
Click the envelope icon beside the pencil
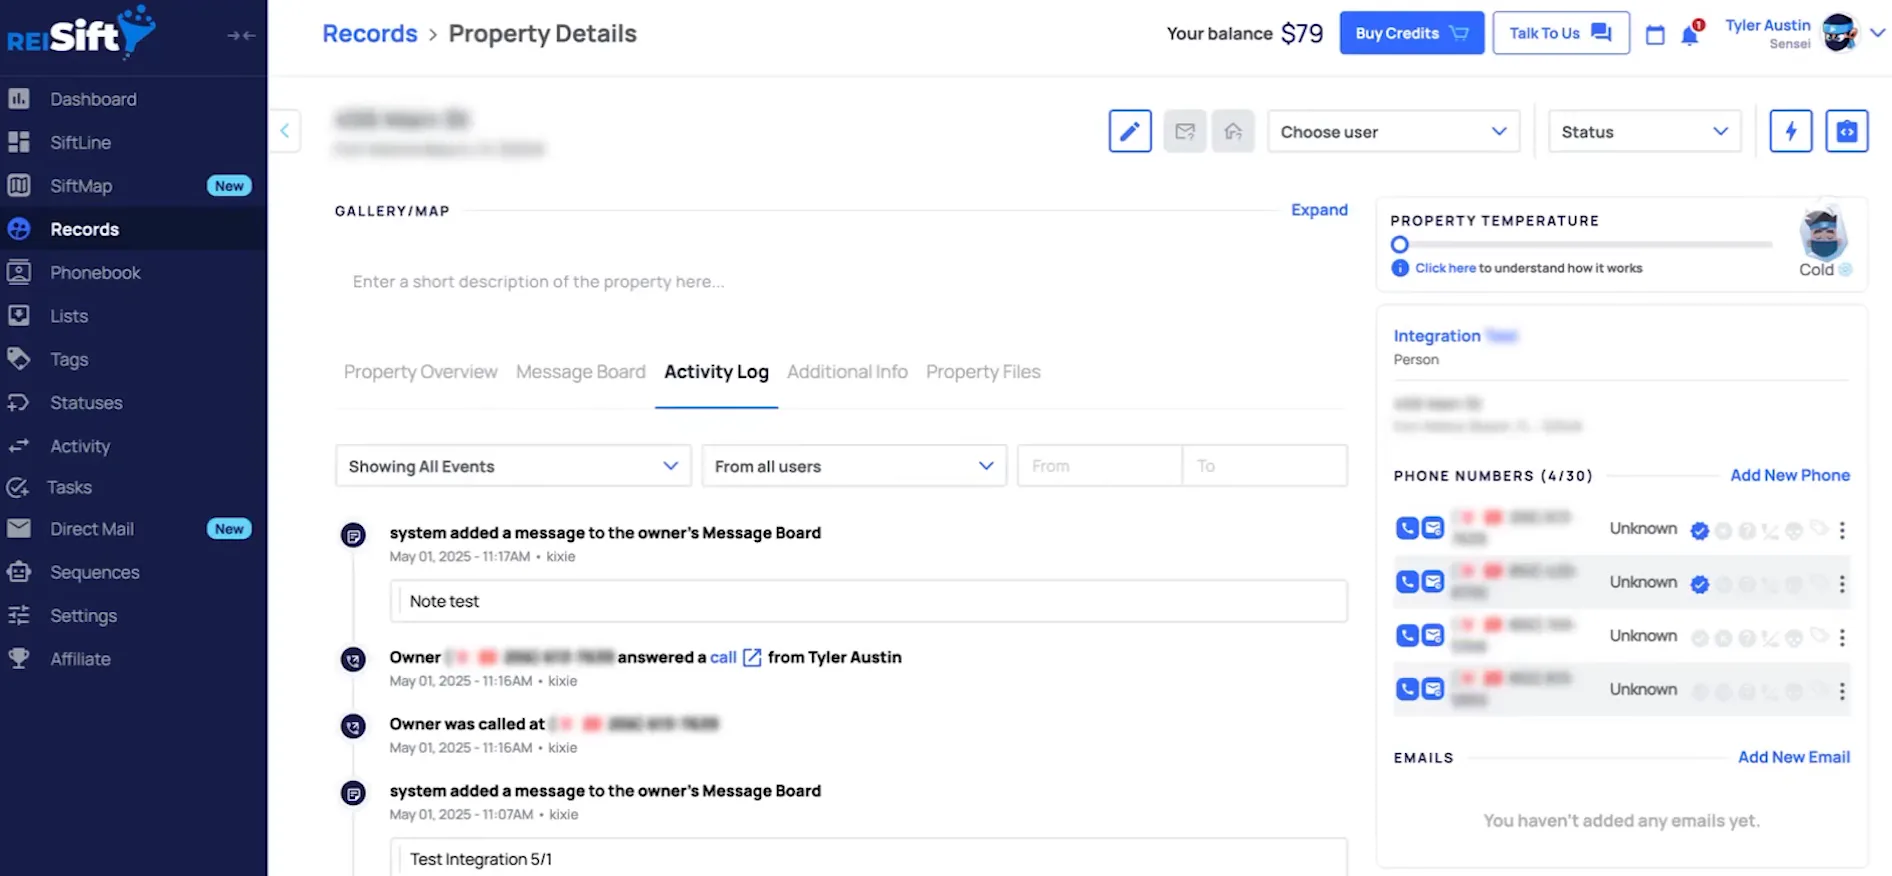pos(1185,131)
